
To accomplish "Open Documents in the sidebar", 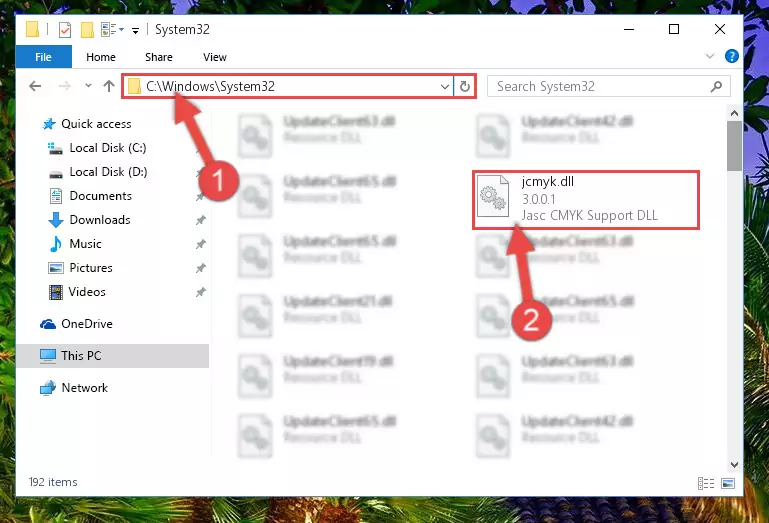I will click(101, 196).
